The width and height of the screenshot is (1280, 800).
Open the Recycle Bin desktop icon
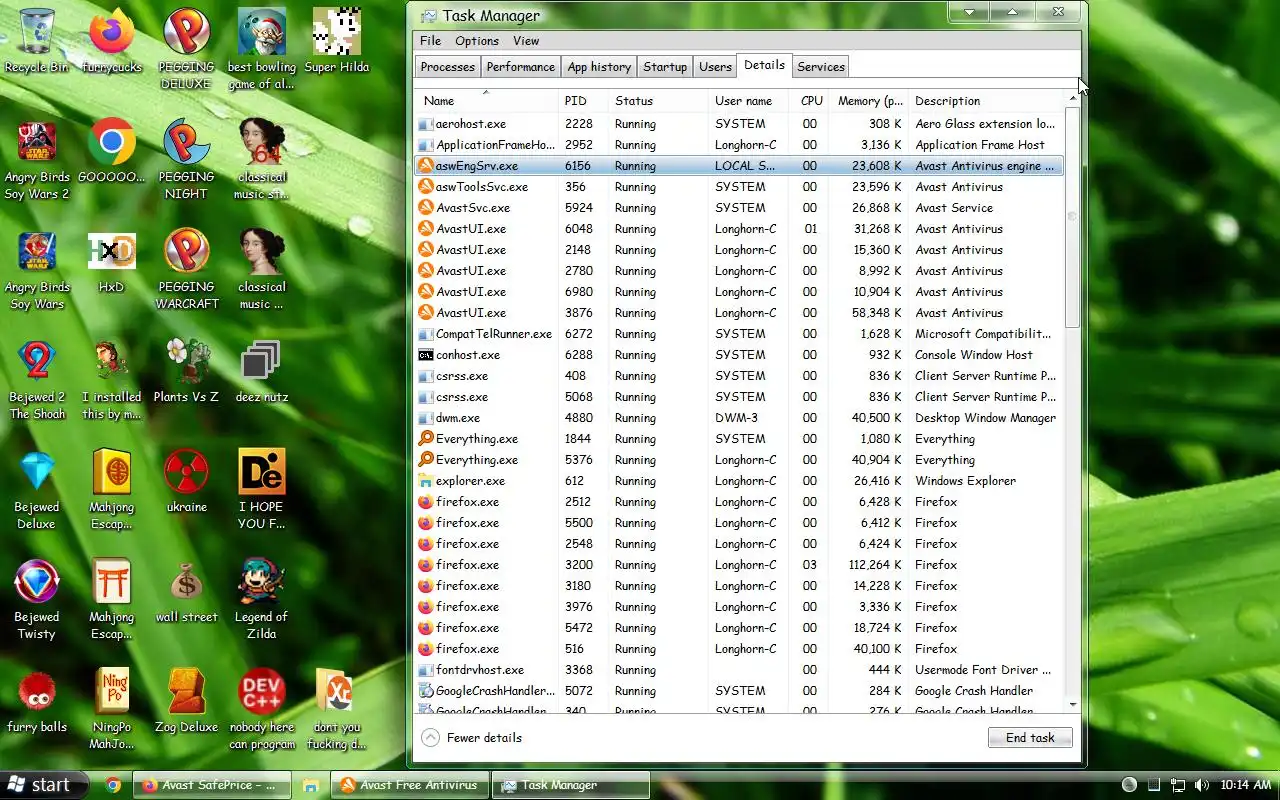click(37, 41)
